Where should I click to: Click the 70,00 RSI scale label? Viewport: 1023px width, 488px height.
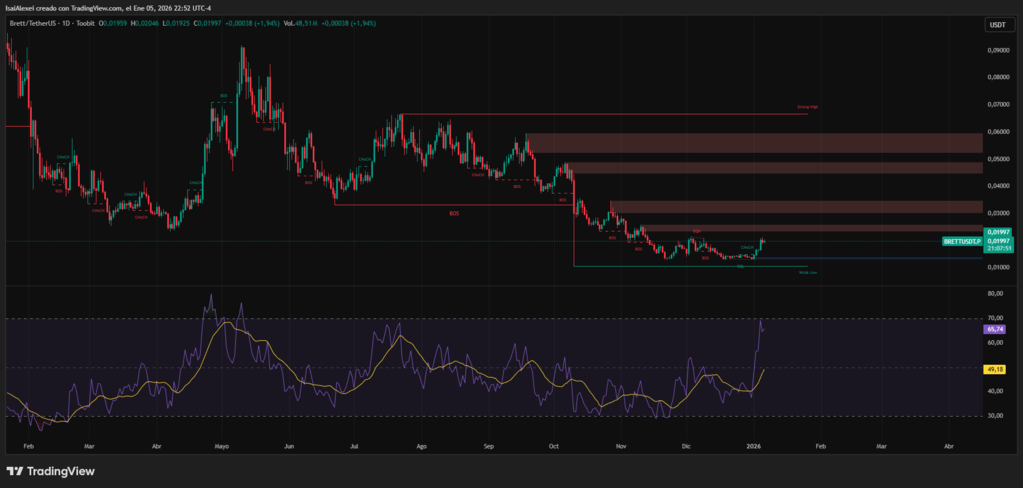[995, 318]
